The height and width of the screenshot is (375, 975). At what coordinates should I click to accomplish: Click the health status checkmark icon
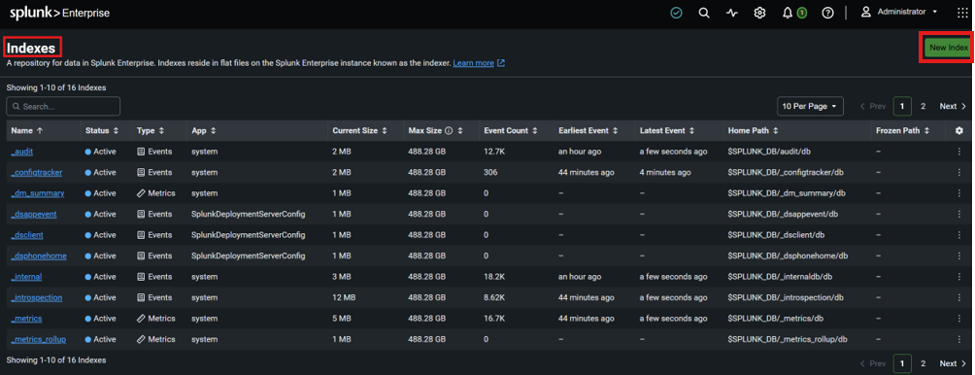pos(677,12)
